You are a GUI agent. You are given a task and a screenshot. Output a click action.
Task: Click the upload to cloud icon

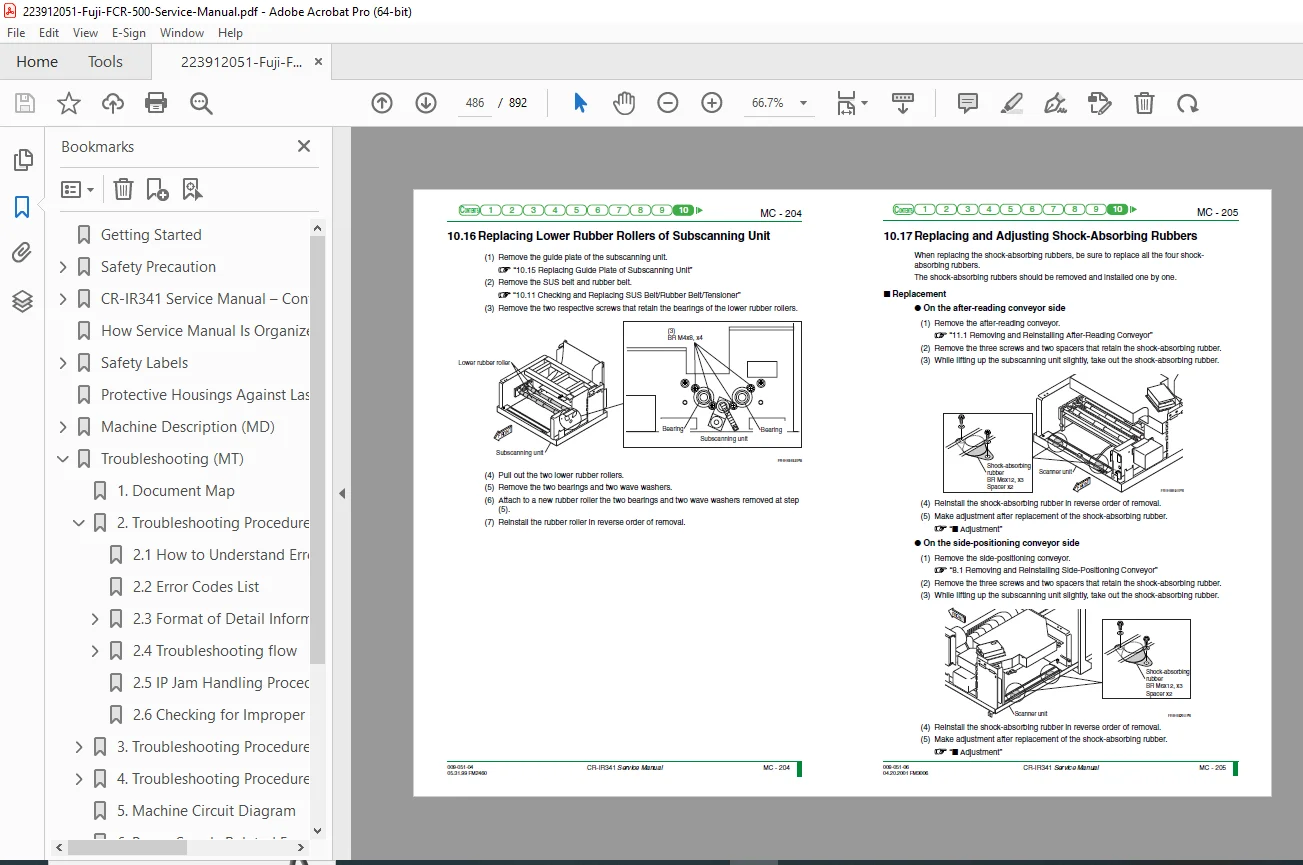tap(113, 103)
